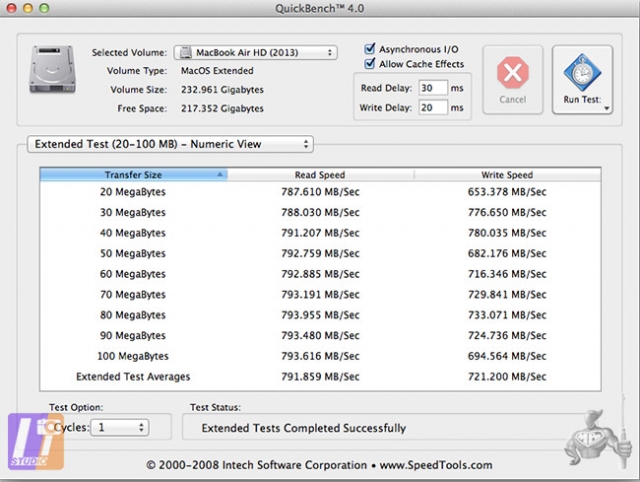Select the 20 MegaBytes row
640x482 pixels.
coord(320,191)
